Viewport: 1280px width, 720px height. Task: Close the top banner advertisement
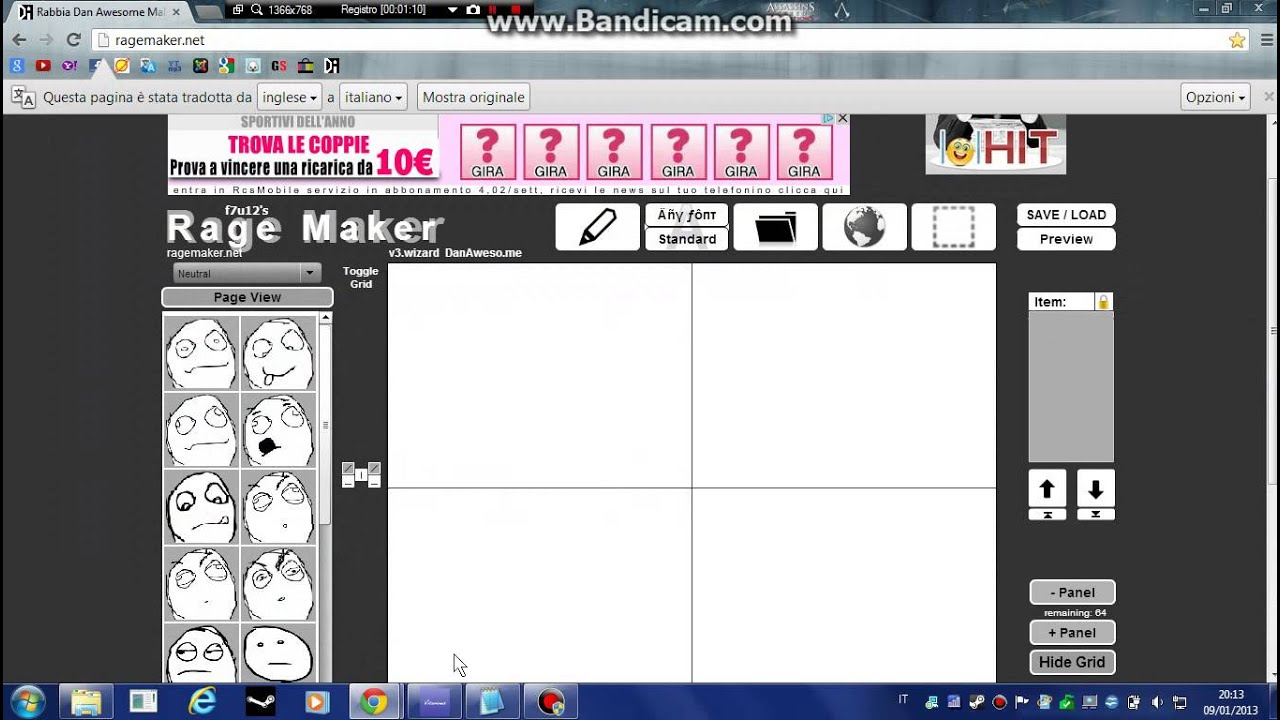pyautogui.click(x=842, y=119)
